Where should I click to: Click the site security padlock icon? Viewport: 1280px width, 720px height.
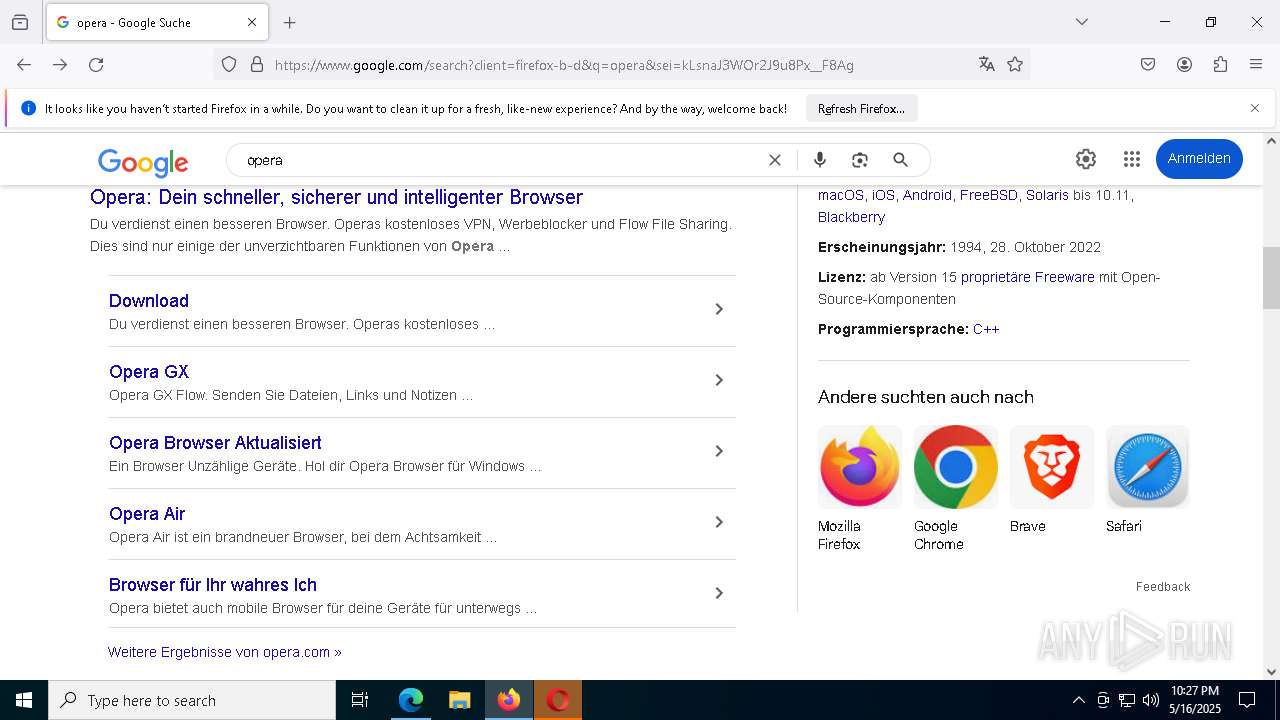257,65
